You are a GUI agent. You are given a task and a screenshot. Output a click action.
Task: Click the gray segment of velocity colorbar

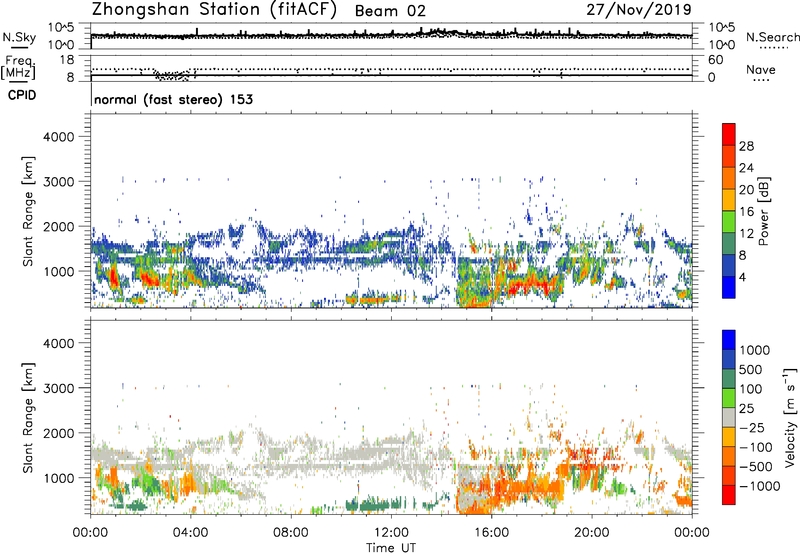[729, 418]
